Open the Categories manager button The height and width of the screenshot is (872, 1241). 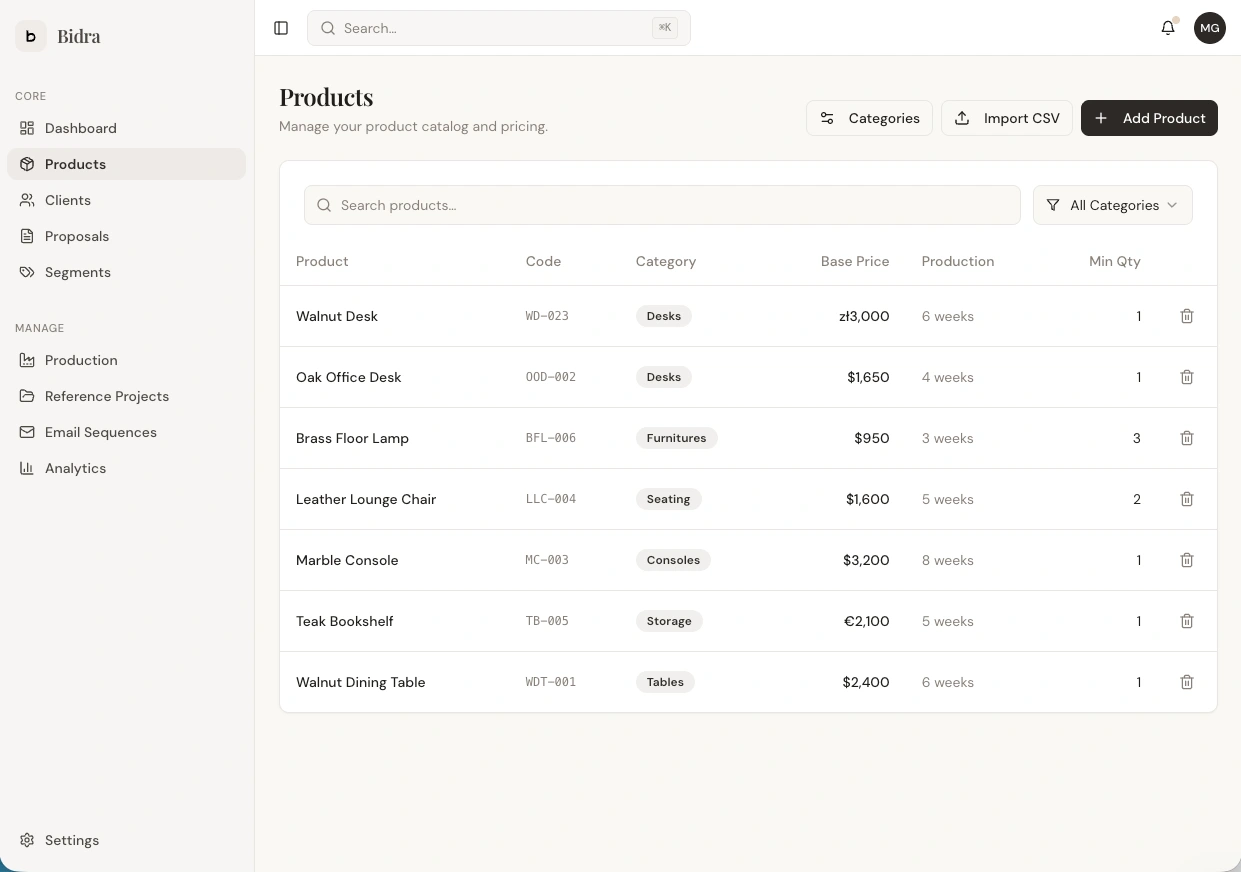tap(869, 118)
